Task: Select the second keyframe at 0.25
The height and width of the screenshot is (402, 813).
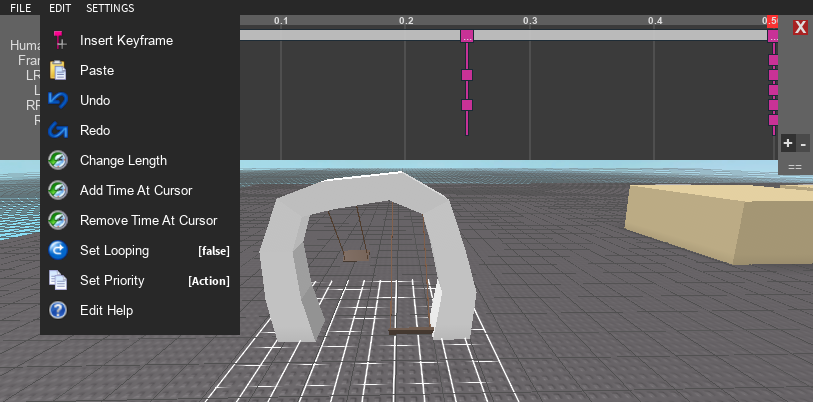Action: pos(467,75)
